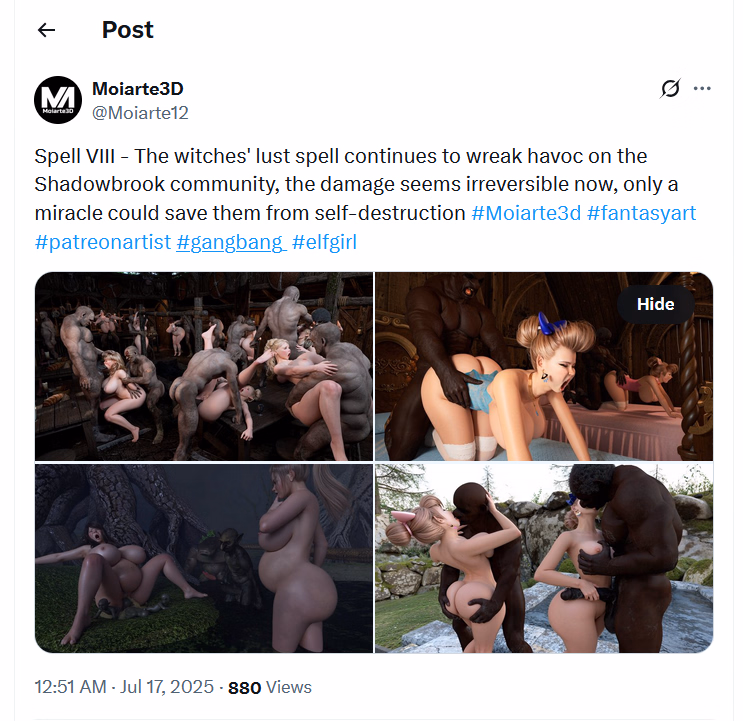The image size is (743, 721).
Task: Open the post's more options ellipsis
Action: [702, 88]
